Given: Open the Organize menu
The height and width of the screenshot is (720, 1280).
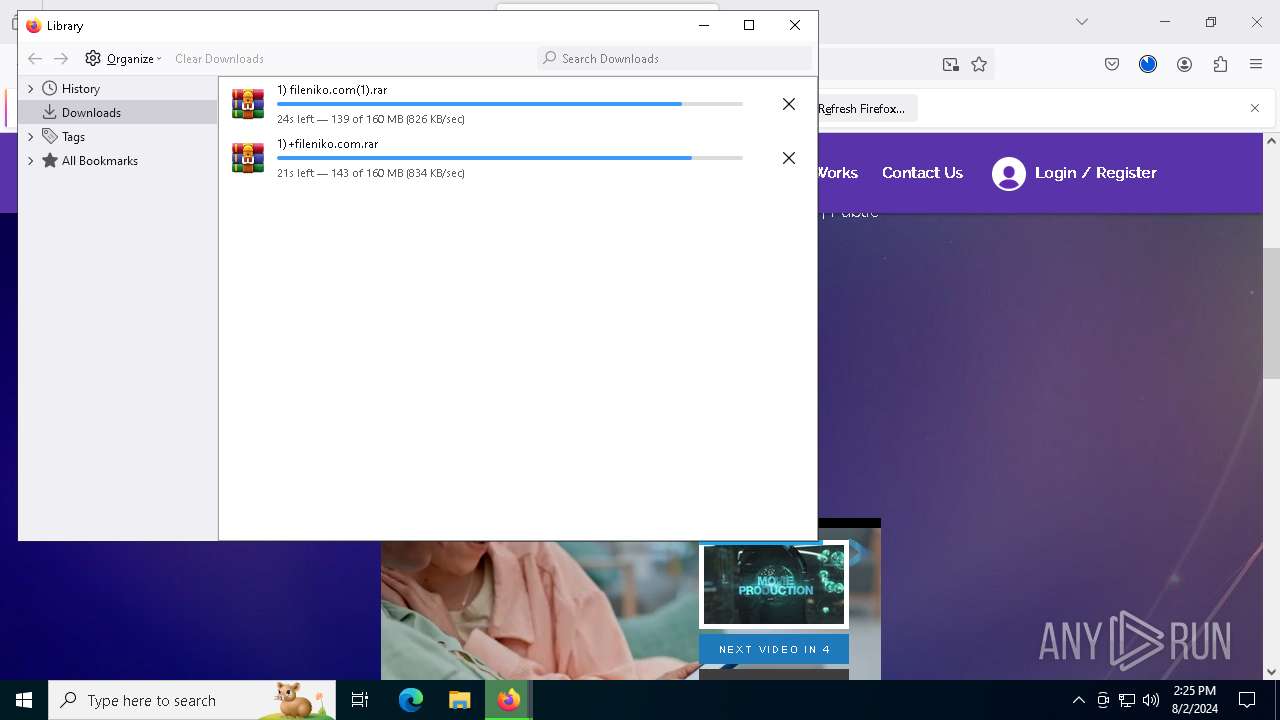Looking at the screenshot, I should (x=123, y=59).
